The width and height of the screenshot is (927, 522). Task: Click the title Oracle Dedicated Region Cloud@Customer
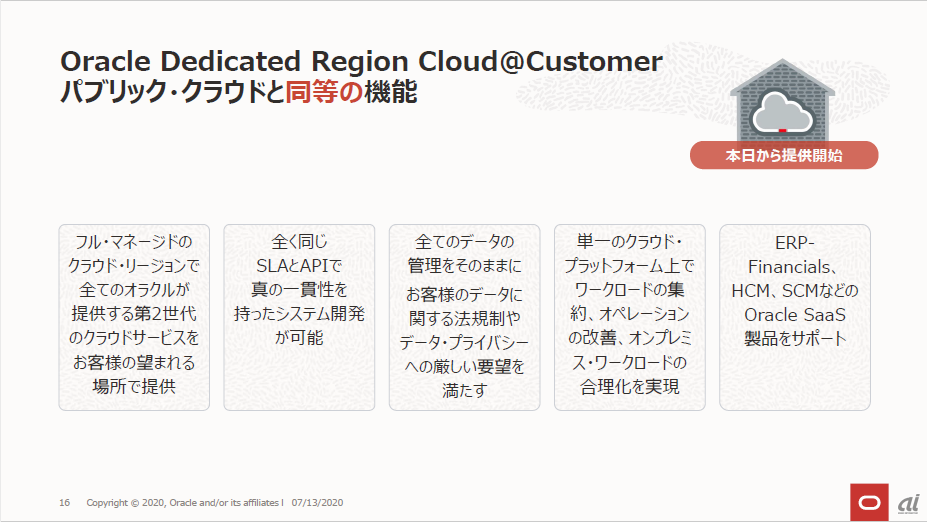(361, 61)
